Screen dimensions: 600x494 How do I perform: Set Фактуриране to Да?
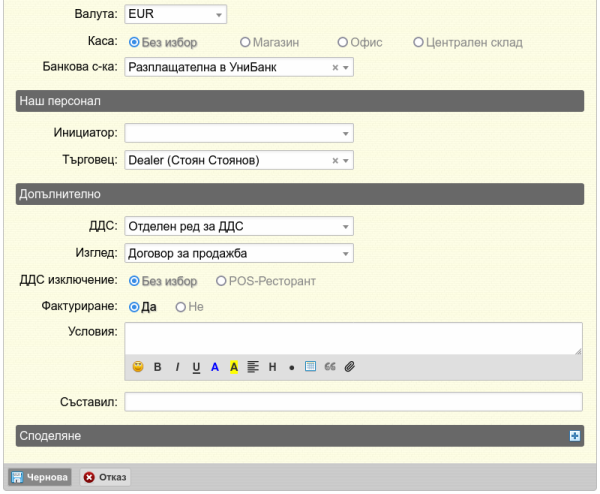click(x=134, y=307)
